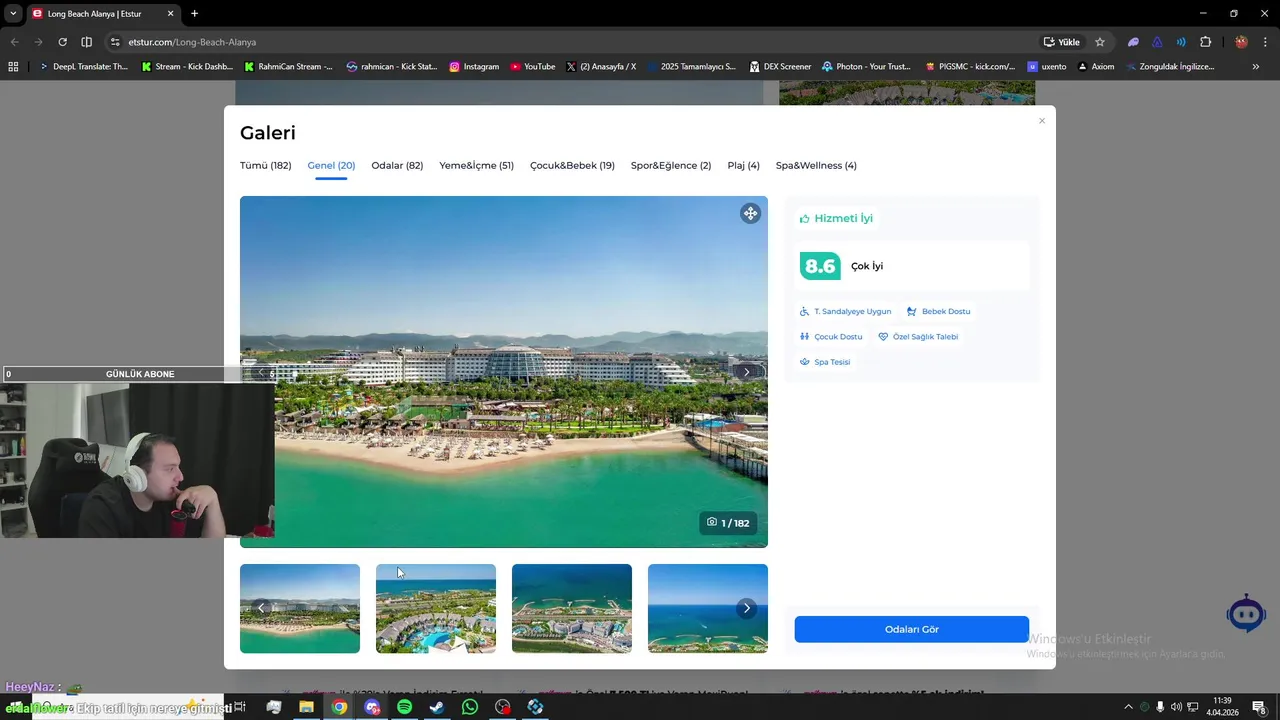
Task: Click the fullscreen expand icon on main photo
Action: [x=750, y=213]
